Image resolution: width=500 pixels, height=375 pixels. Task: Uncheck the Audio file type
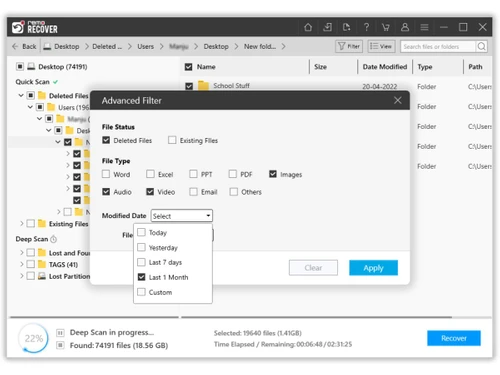(106, 192)
